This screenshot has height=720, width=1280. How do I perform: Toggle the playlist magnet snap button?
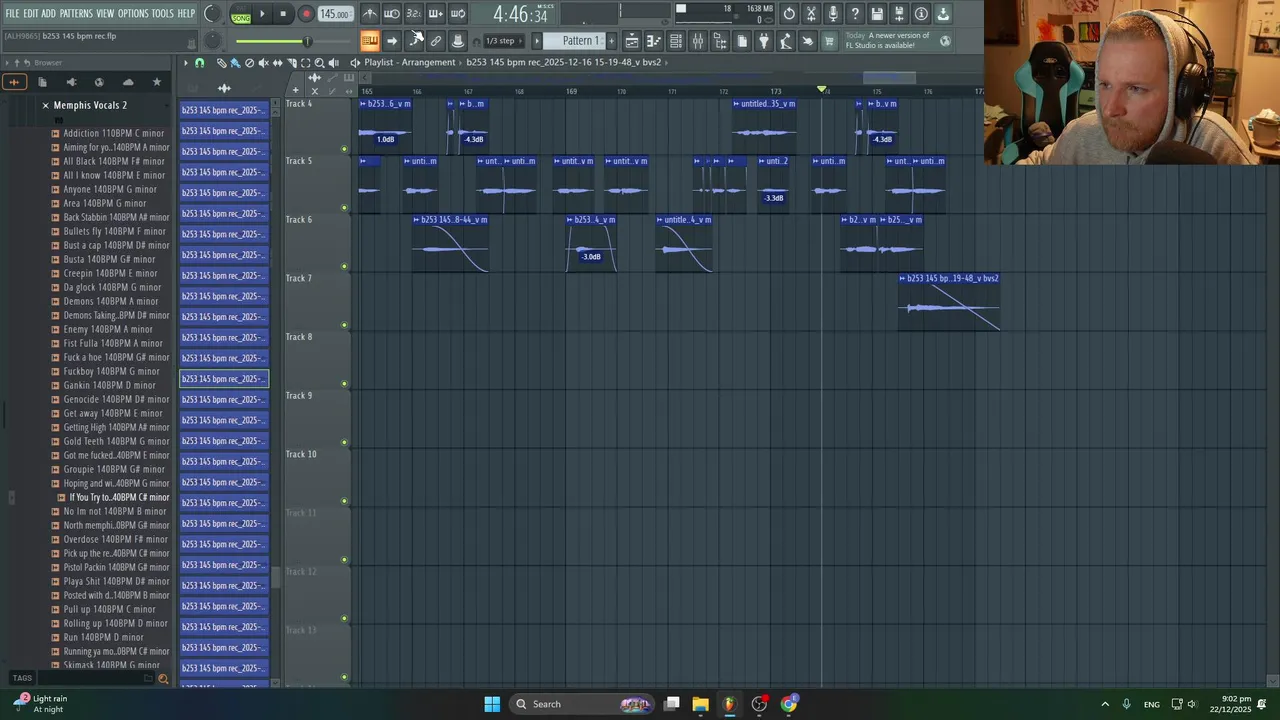pyautogui.click(x=199, y=63)
